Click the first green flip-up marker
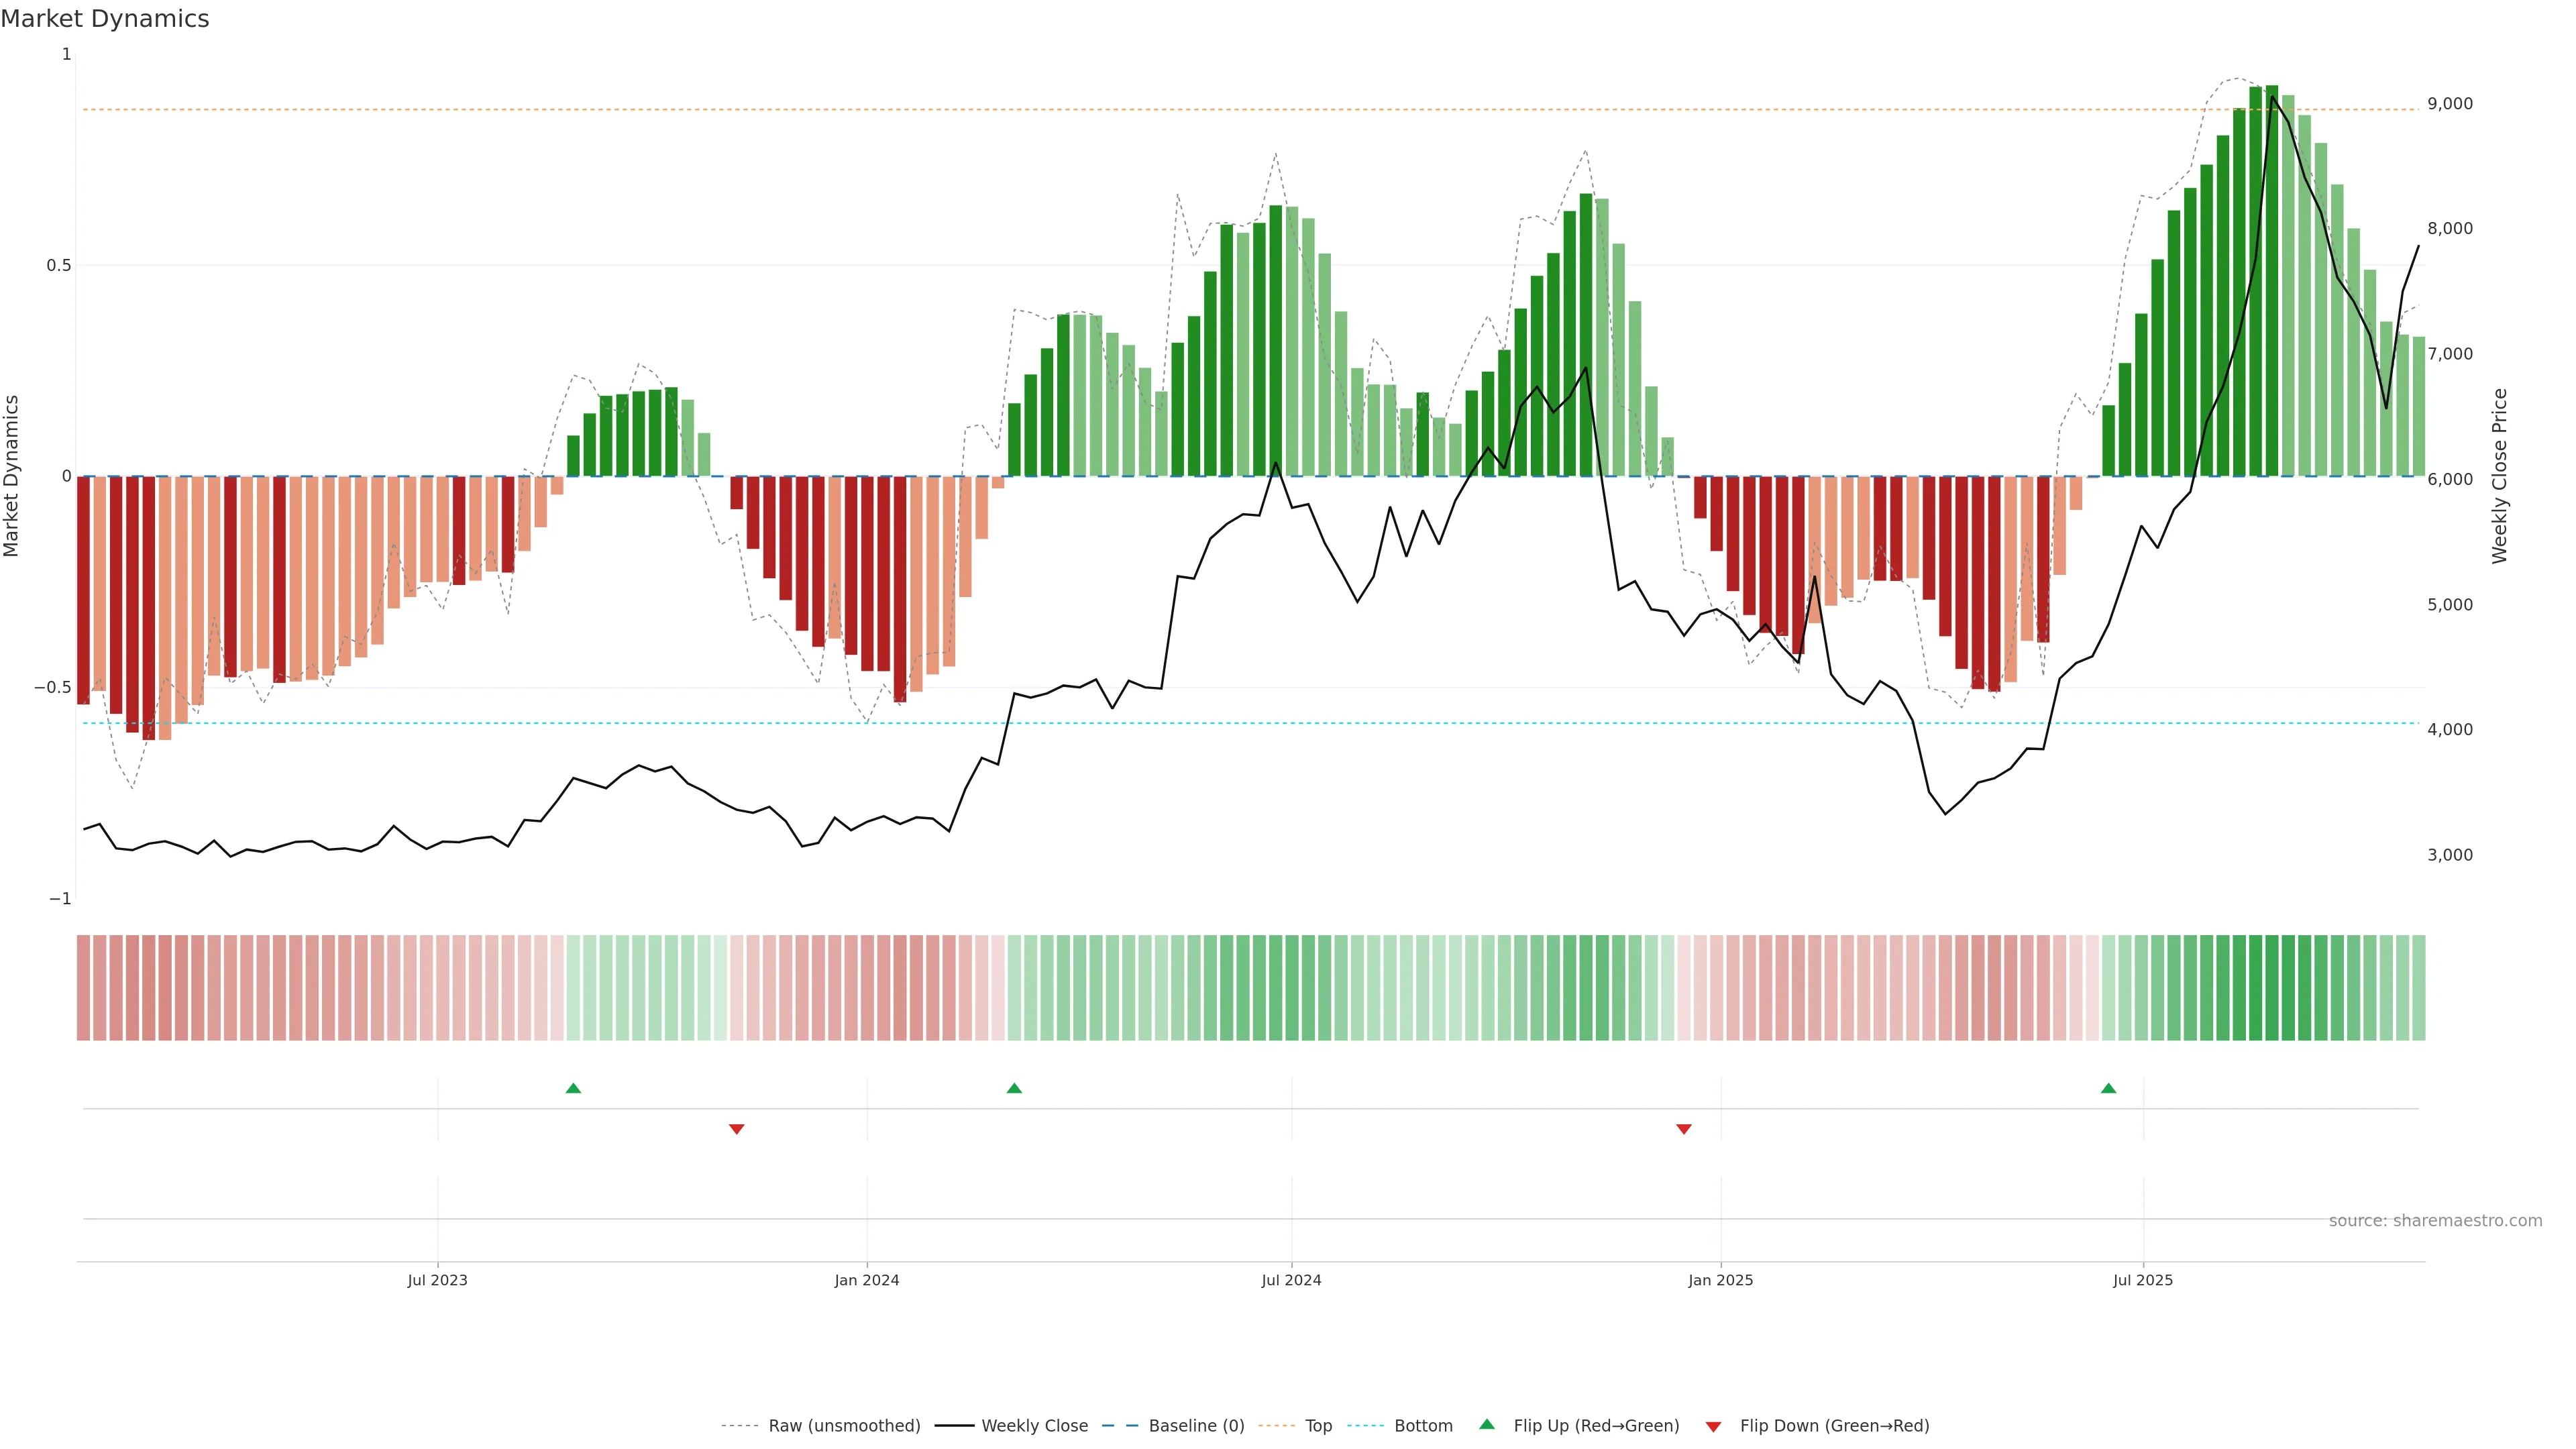This screenshot has width=2576, height=1449. click(x=573, y=1088)
